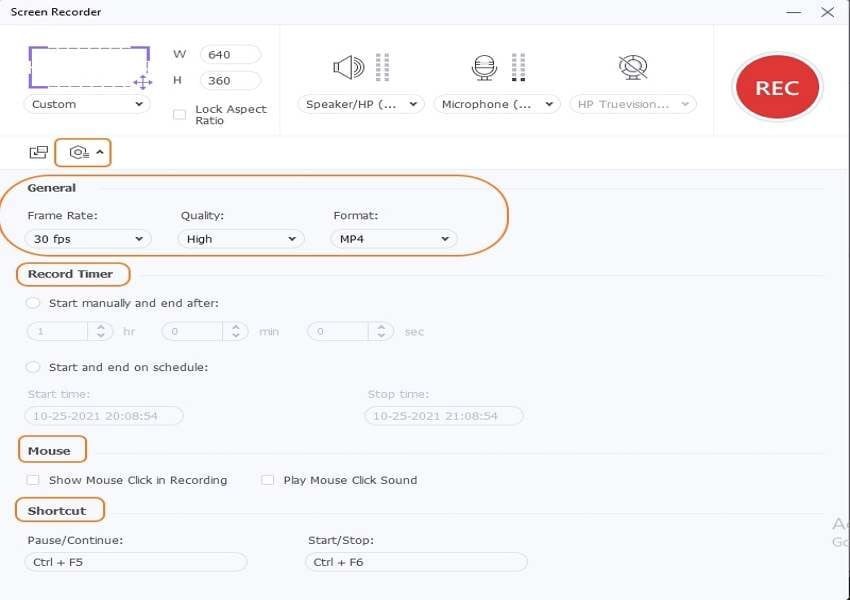The height and width of the screenshot is (600, 850).
Task: Open the Frame Rate 30 fps dropdown
Action: pyautogui.click(x=88, y=238)
